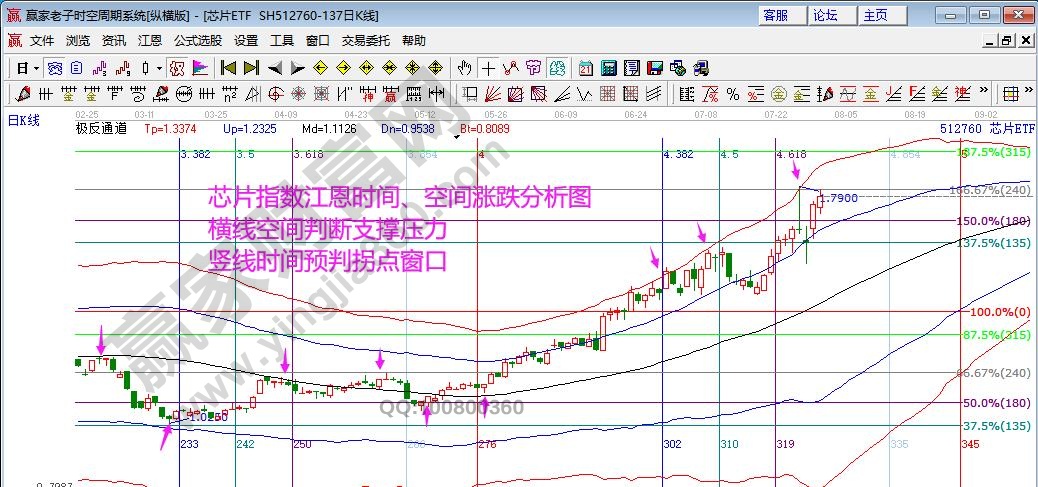Expand the candlestick type dropdown arrow
The height and width of the screenshot is (487, 1038).
160,68
